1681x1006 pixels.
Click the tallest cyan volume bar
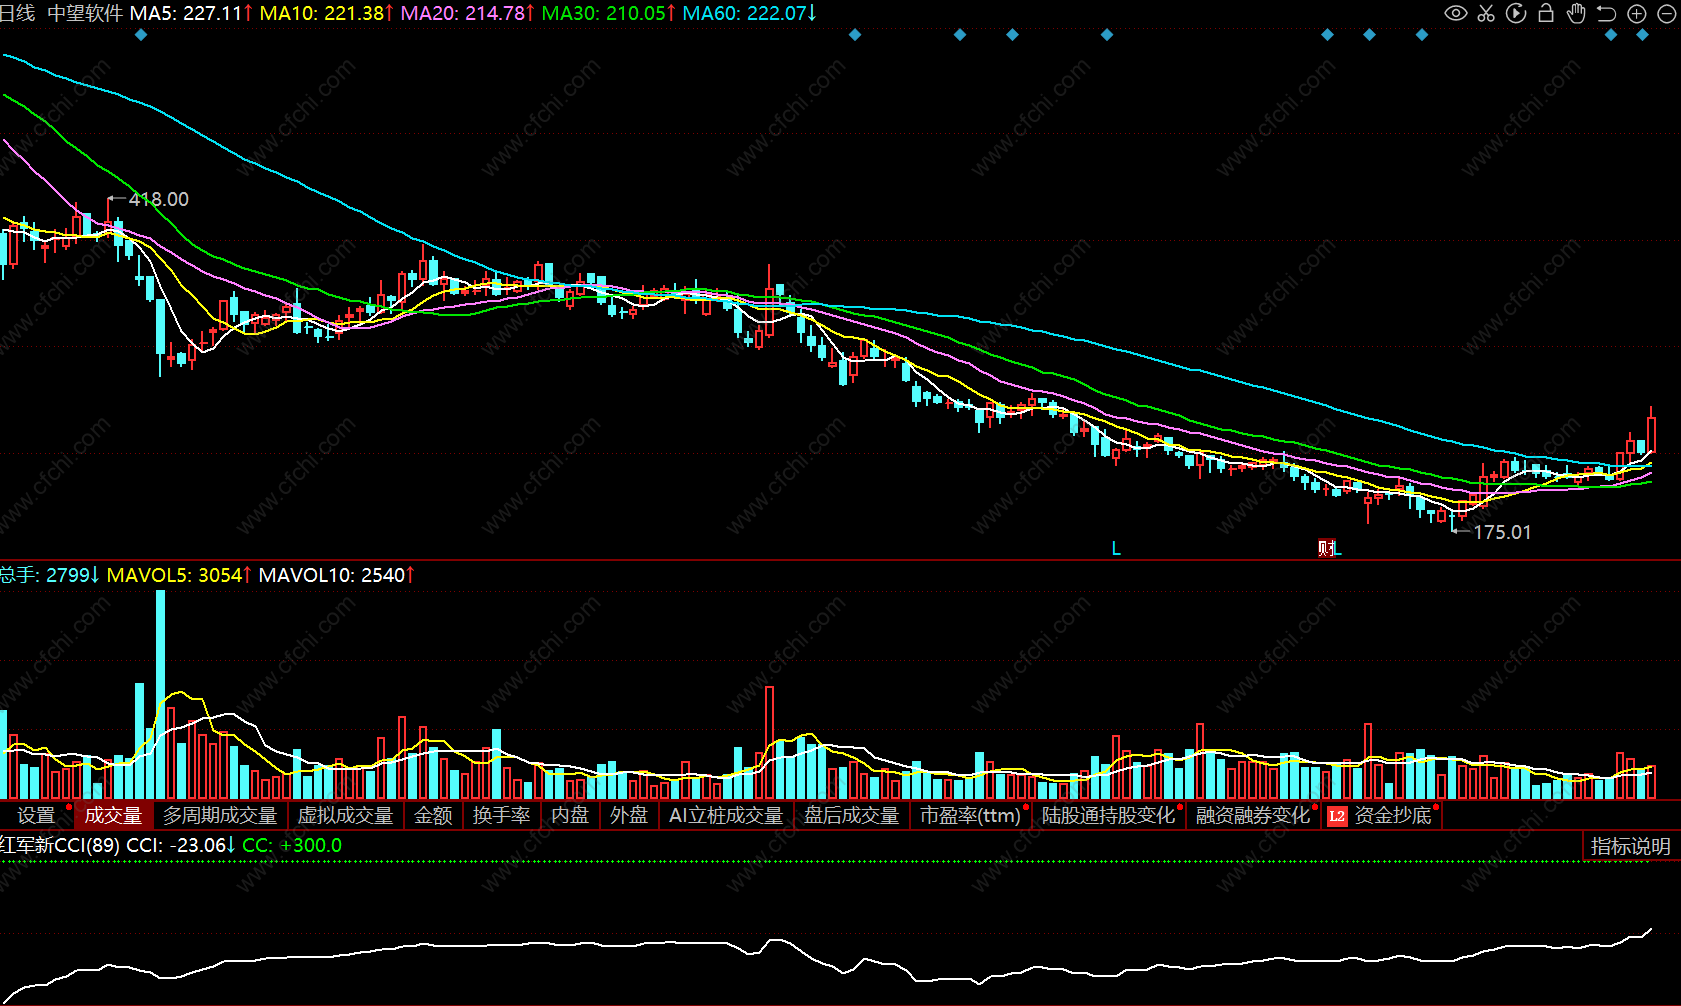point(160,694)
